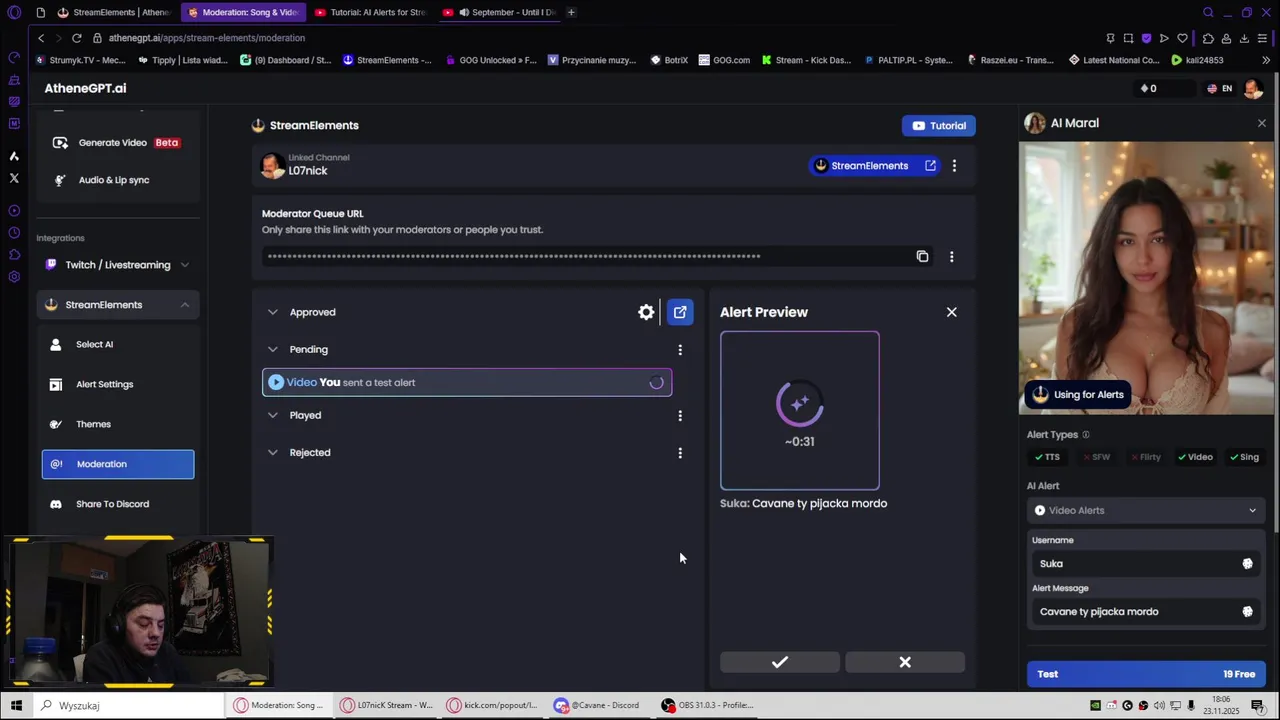The width and height of the screenshot is (1280, 720).
Task: Open Pending section options menu
Action: tap(680, 350)
